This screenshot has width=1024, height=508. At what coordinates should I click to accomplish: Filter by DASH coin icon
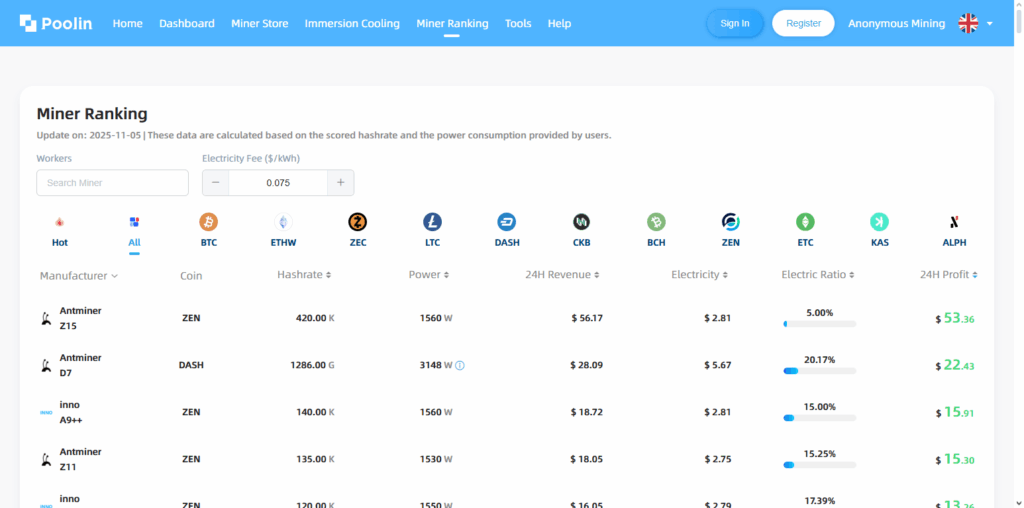pyautogui.click(x=507, y=222)
